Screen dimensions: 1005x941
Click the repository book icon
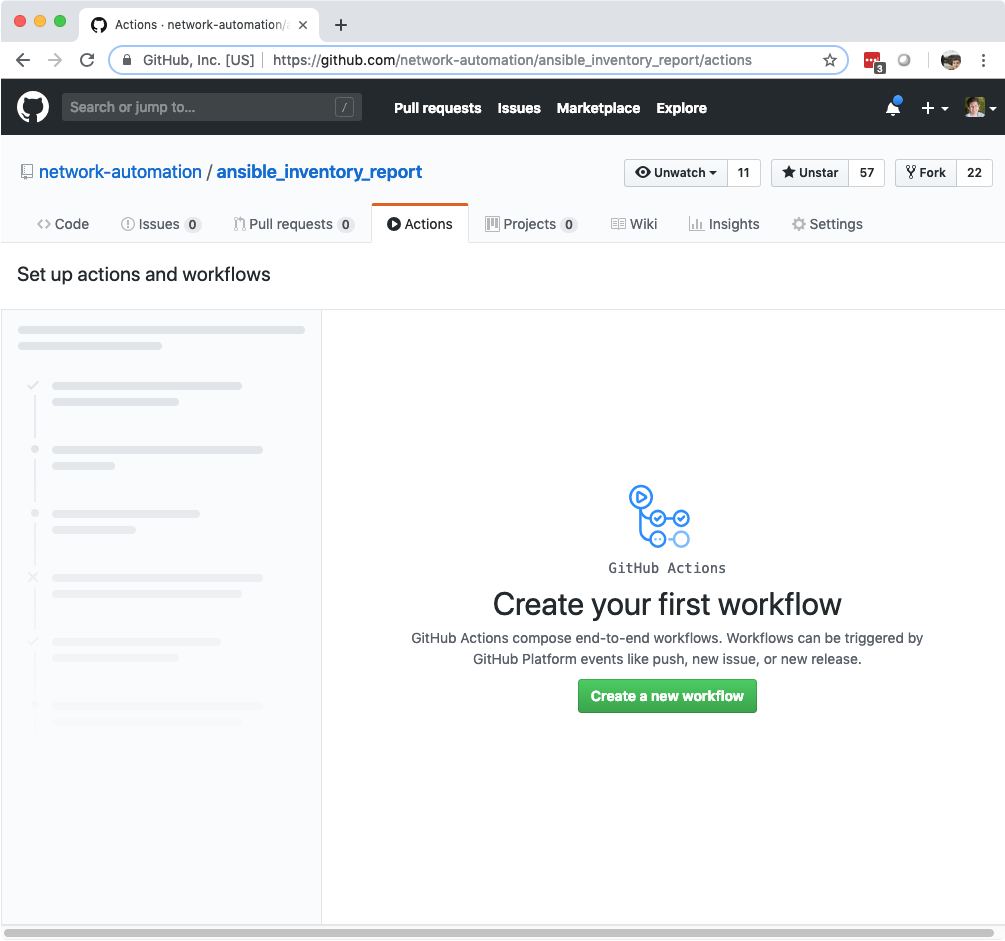tap(27, 172)
